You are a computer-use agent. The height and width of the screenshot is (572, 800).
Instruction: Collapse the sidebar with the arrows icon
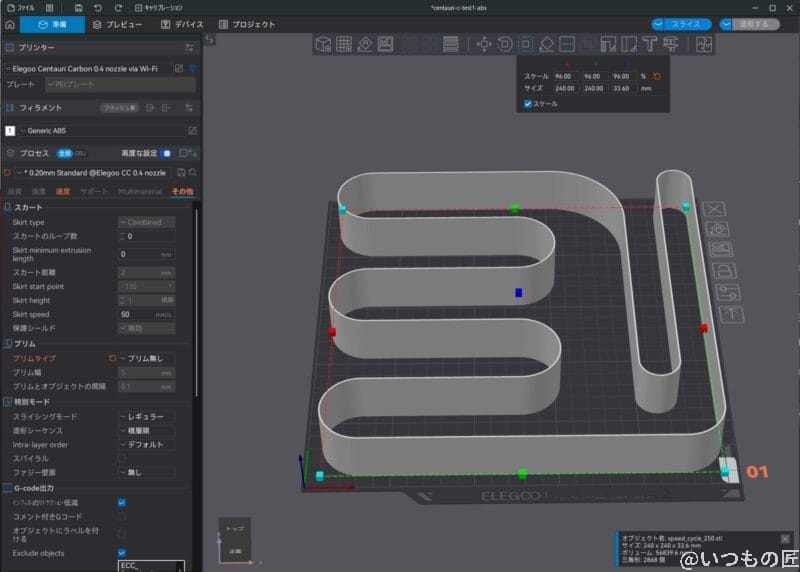[209, 39]
